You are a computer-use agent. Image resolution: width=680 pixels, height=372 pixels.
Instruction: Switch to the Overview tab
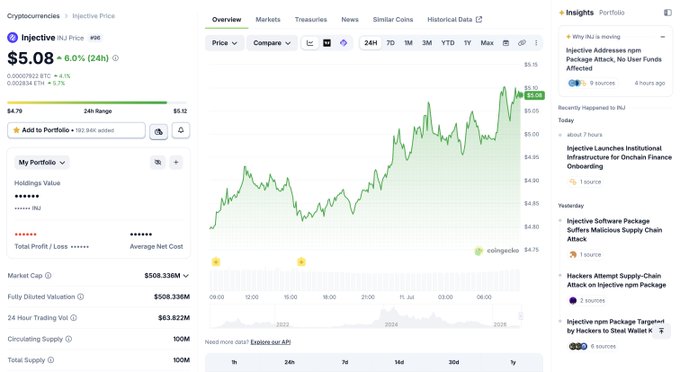(226, 20)
